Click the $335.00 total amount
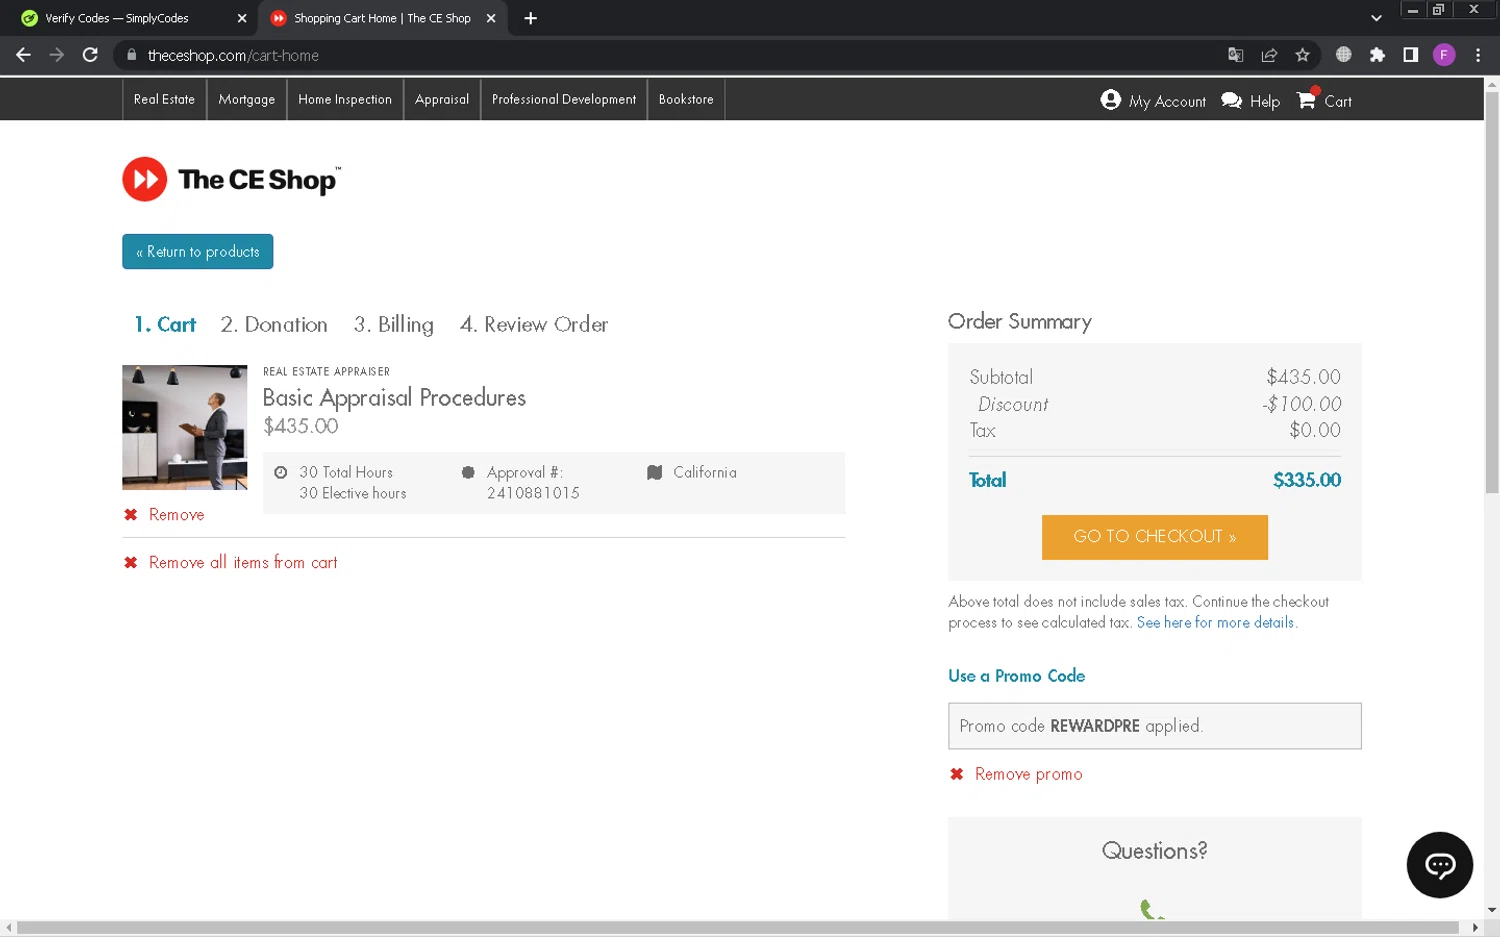The image size is (1500, 938). coord(1307,480)
